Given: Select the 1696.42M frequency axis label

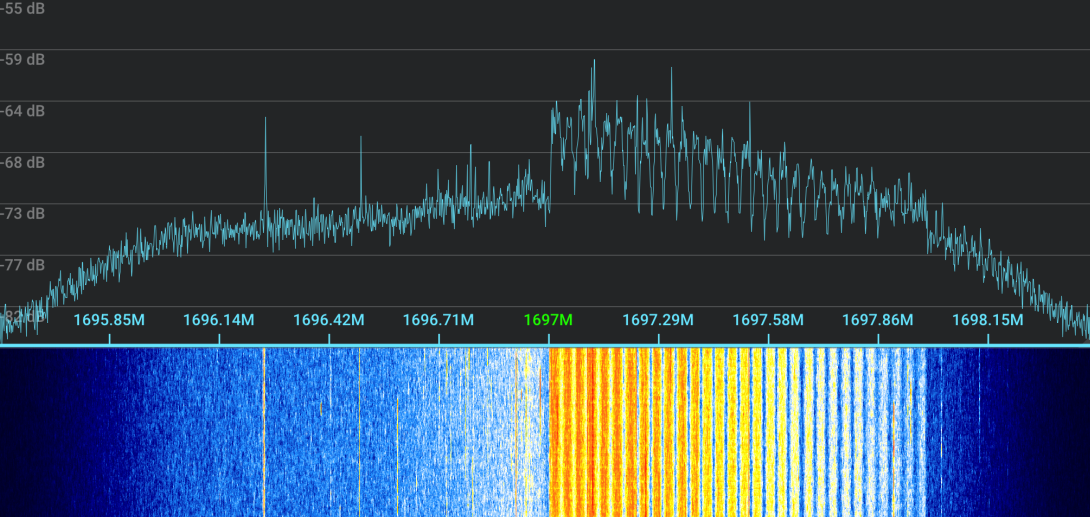Looking at the screenshot, I should click(x=328, y=320).
